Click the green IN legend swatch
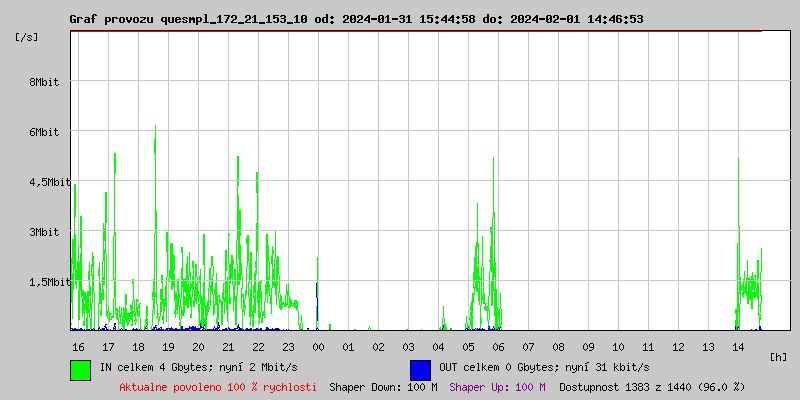 [80, 369]
